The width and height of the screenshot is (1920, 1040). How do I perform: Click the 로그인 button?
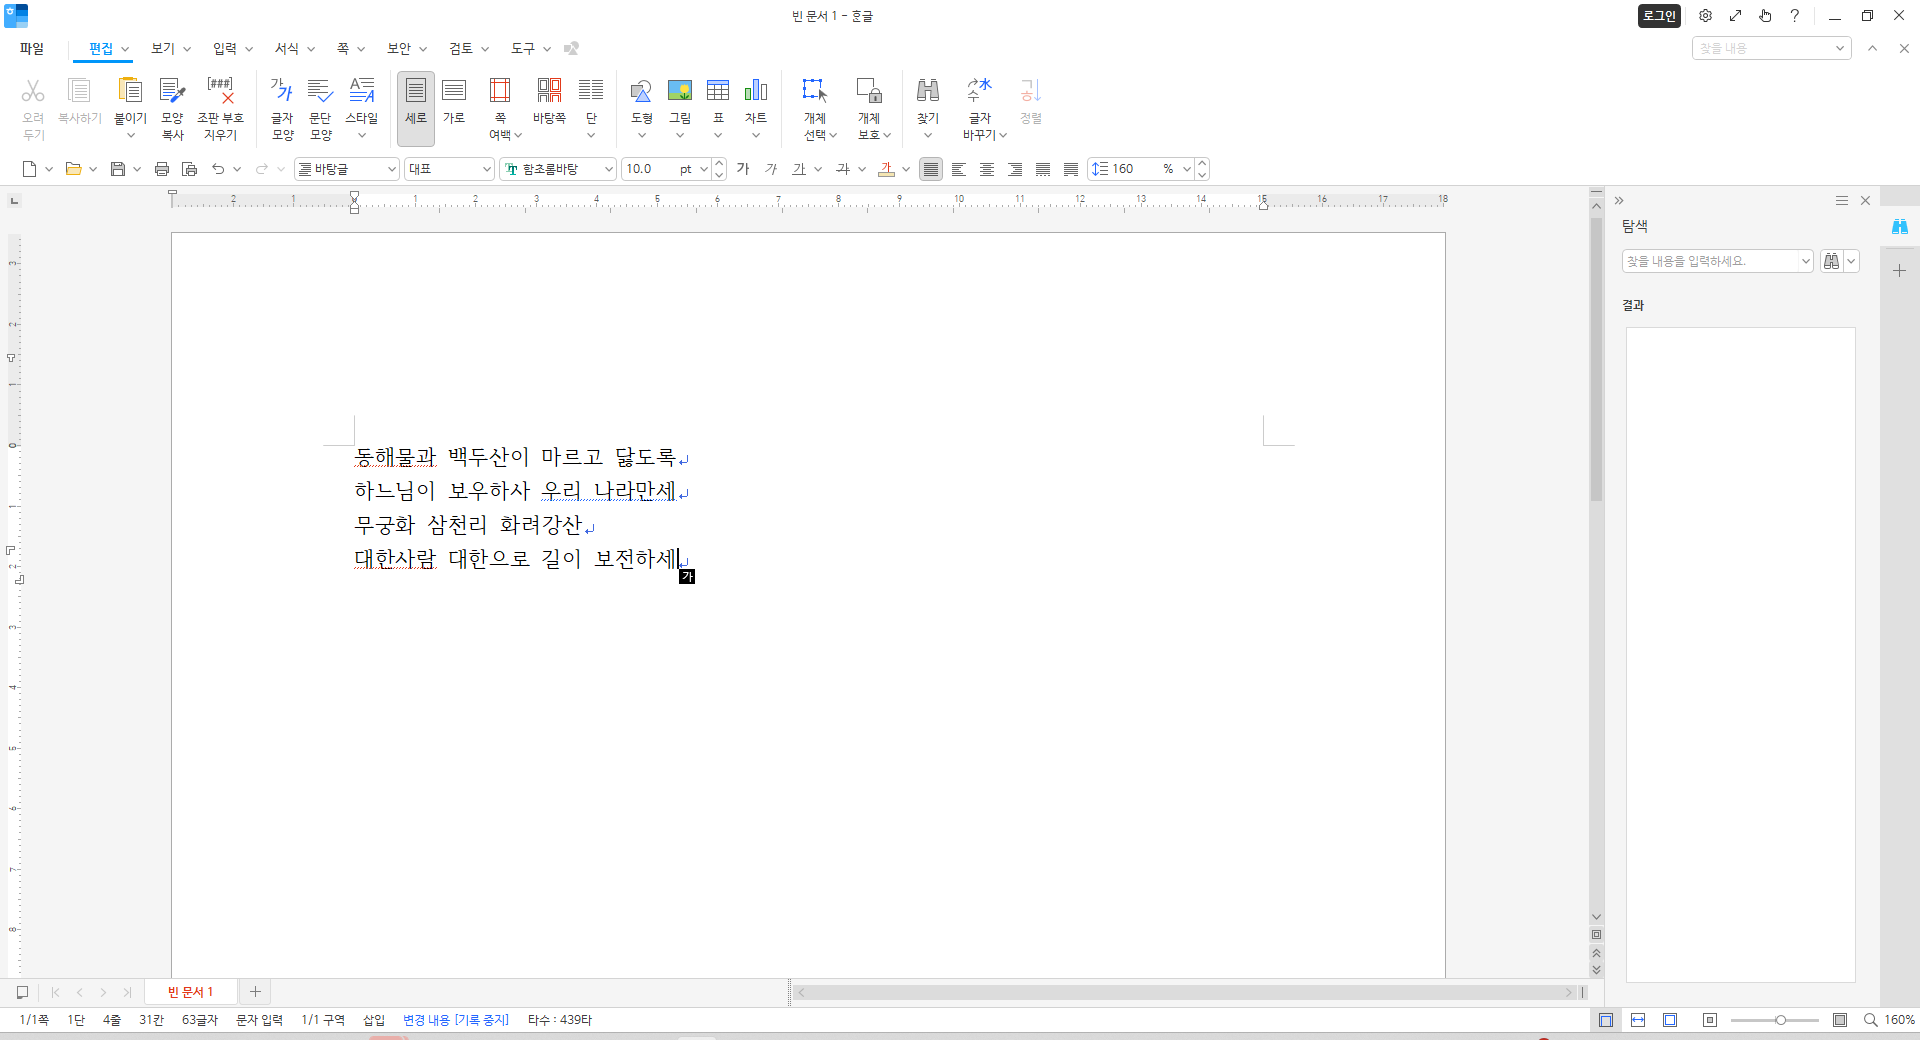pyautogui.click(x=1659, y=16)
